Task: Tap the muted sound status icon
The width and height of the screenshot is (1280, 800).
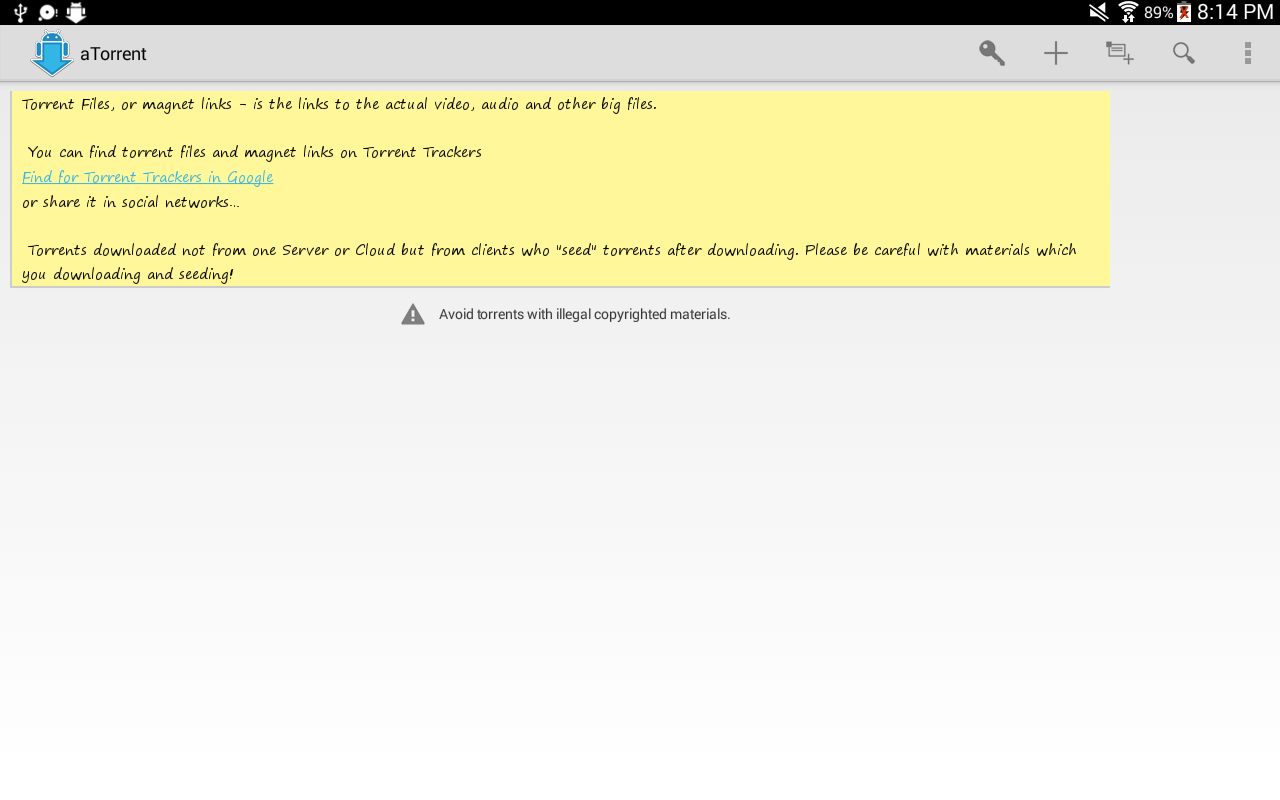Action: point(1099,12)
